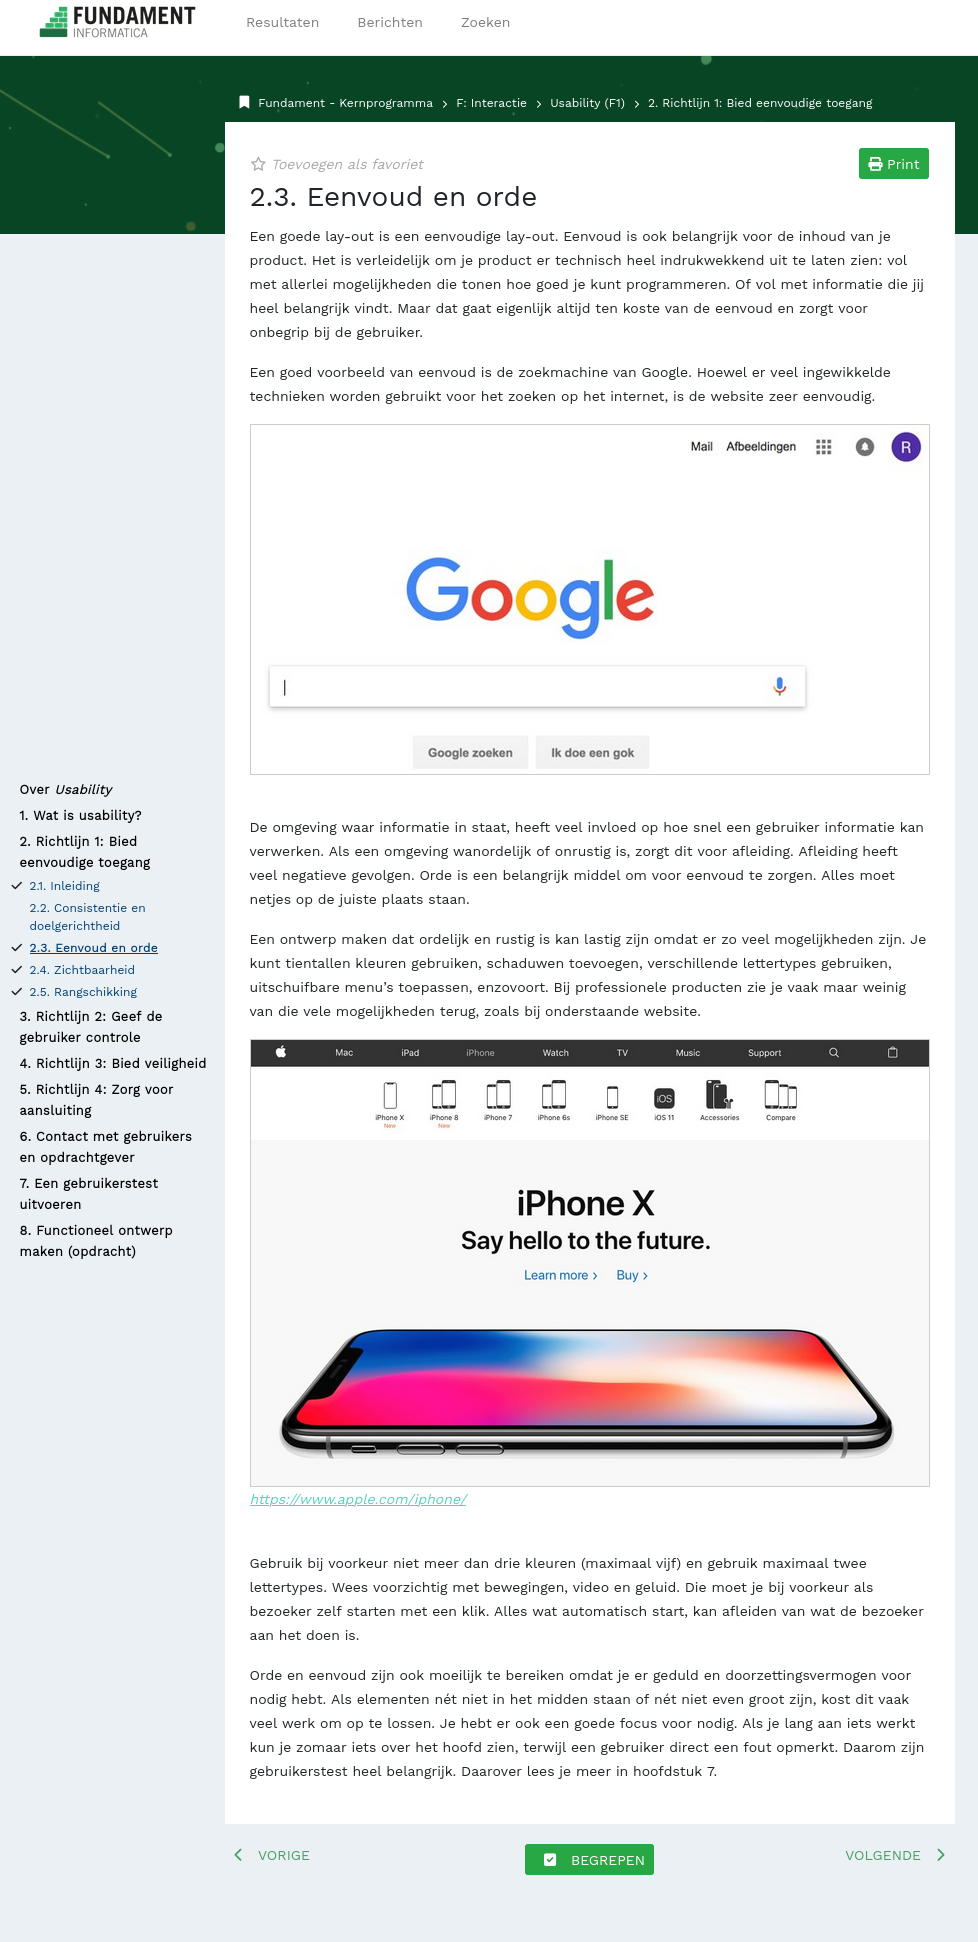Click Usability (F1) in the breadcrumb

587,103
